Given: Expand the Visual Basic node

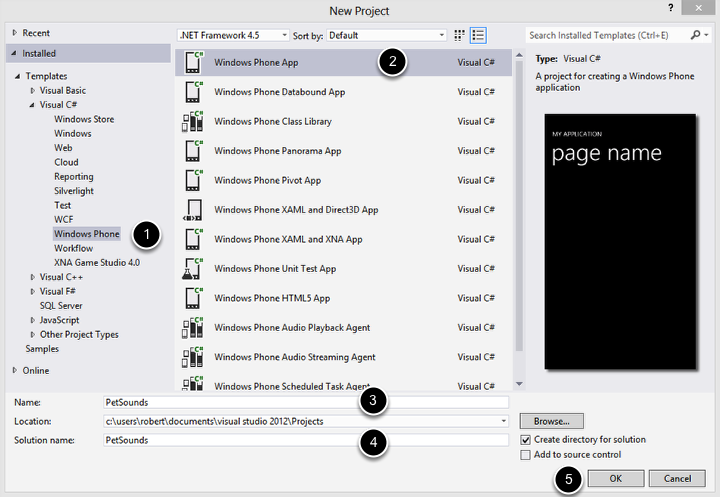Looking at the screenshot, I should [32, 90].
